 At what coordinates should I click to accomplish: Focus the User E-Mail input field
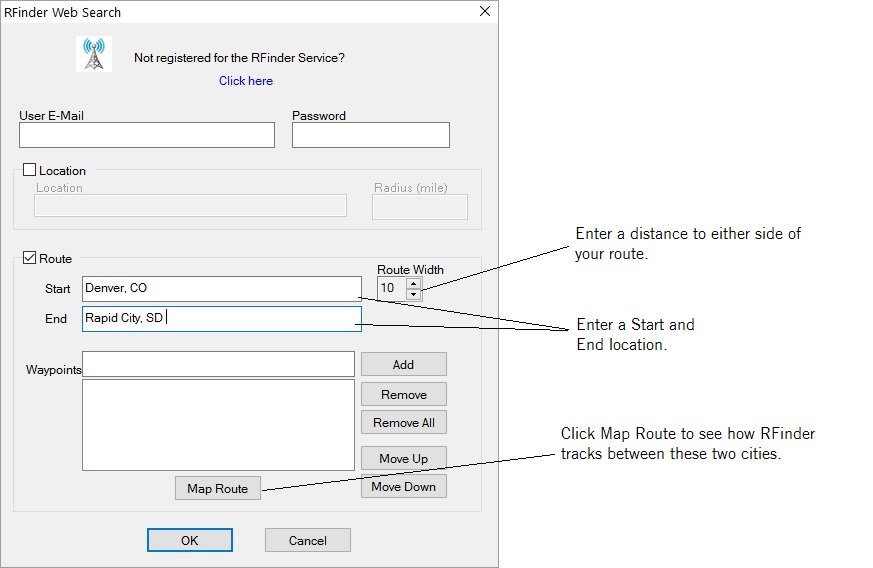click(x=147, y=135)
